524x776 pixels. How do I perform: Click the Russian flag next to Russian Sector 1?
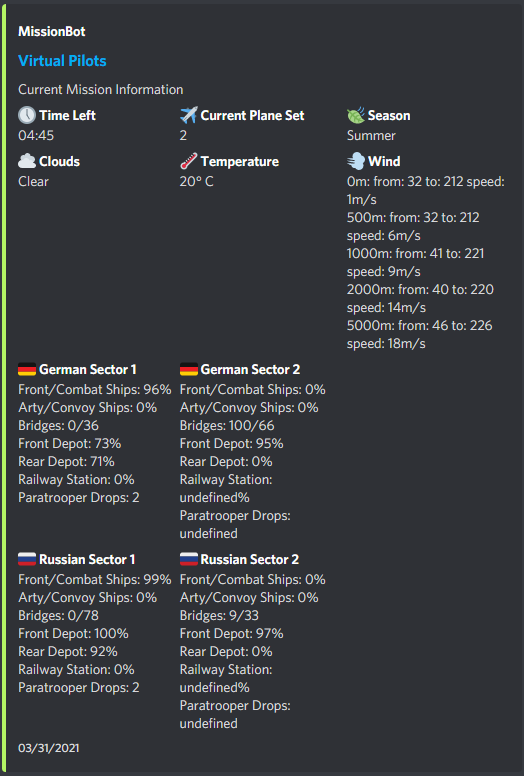27,560
